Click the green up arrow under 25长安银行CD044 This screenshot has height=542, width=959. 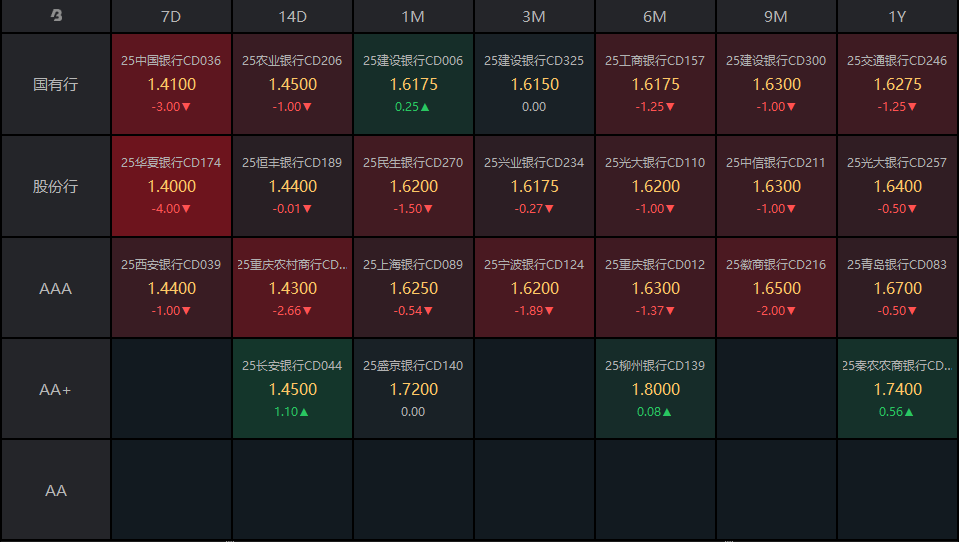point(305,412)
